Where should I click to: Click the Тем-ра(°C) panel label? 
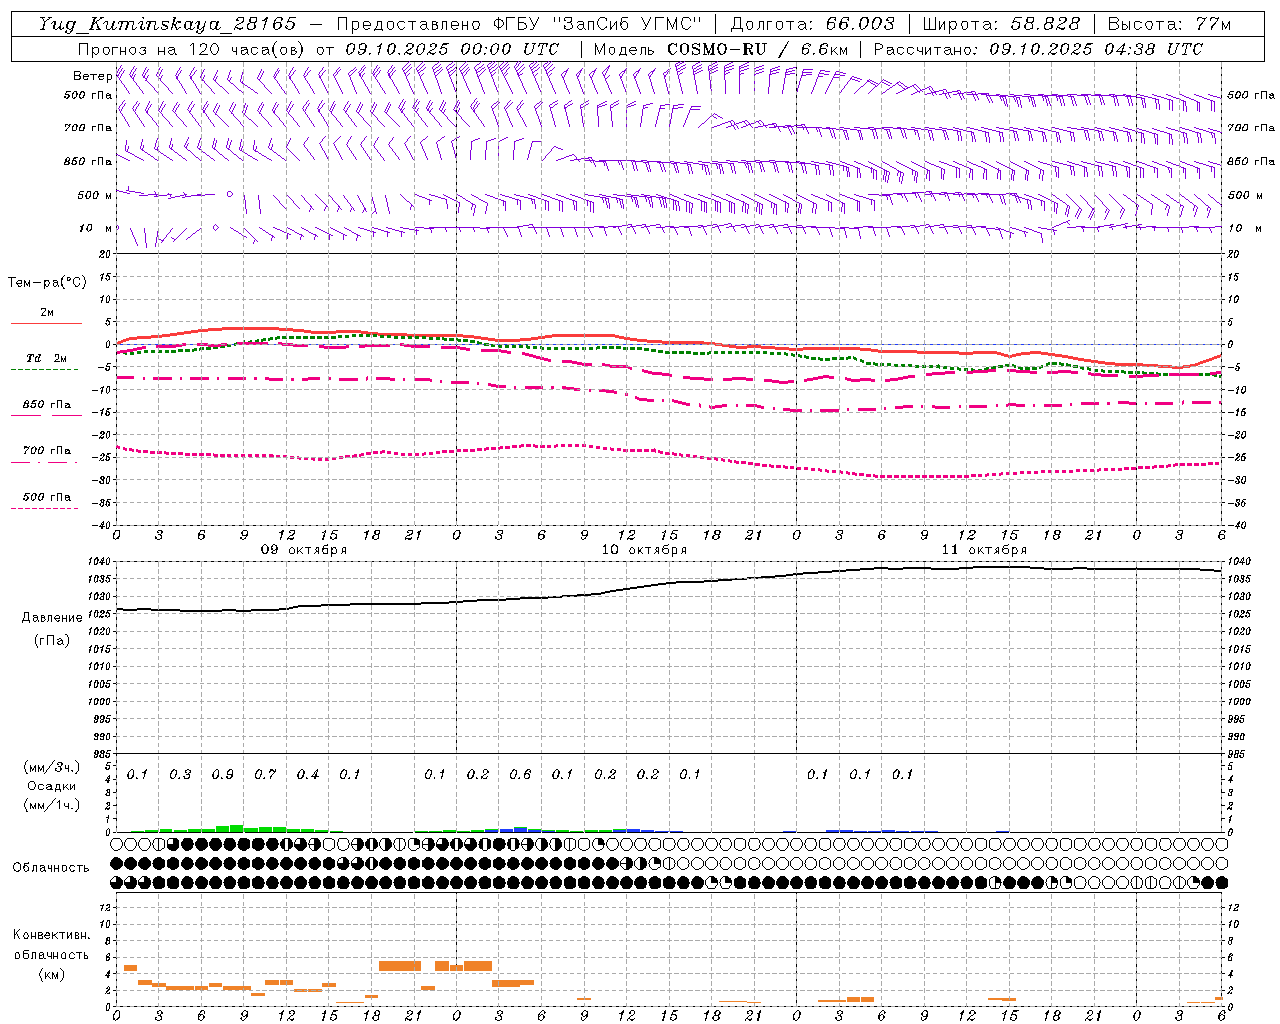pyautogui.click(x=47, y=283)
